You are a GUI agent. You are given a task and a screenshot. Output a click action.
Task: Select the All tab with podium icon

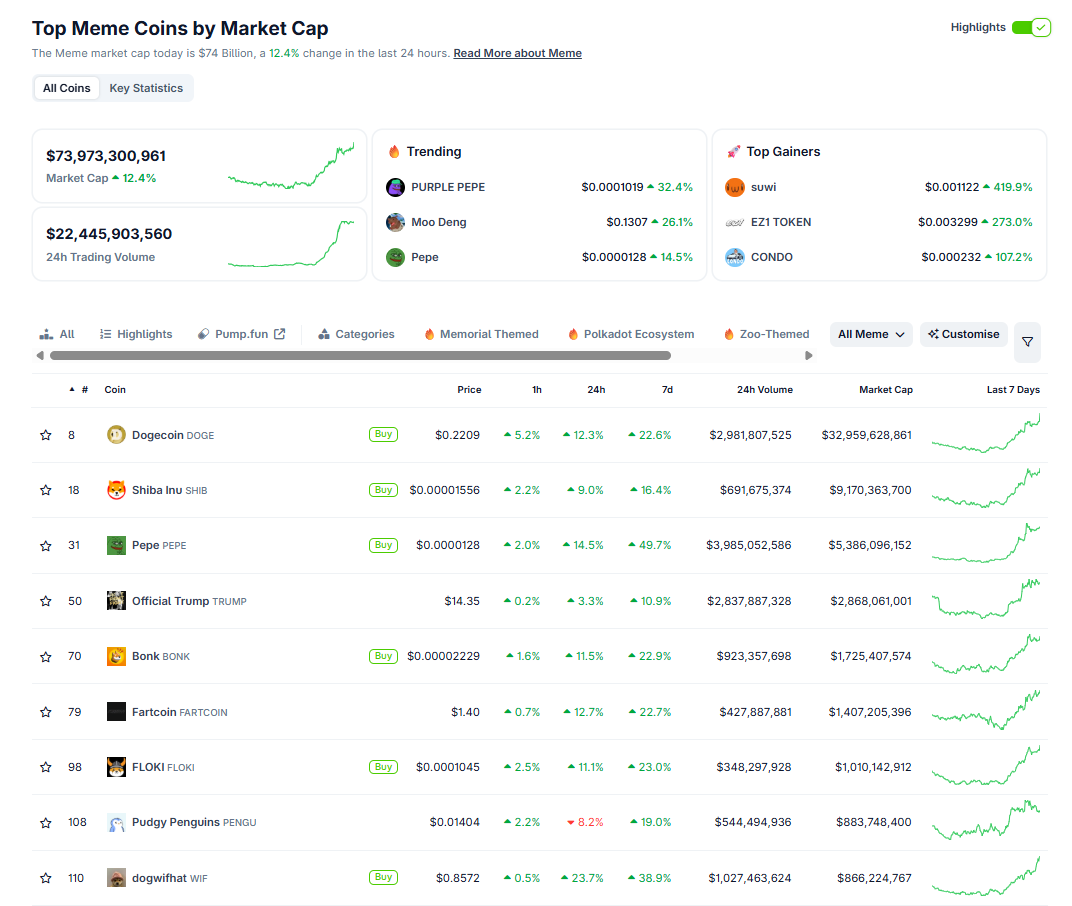57,334
